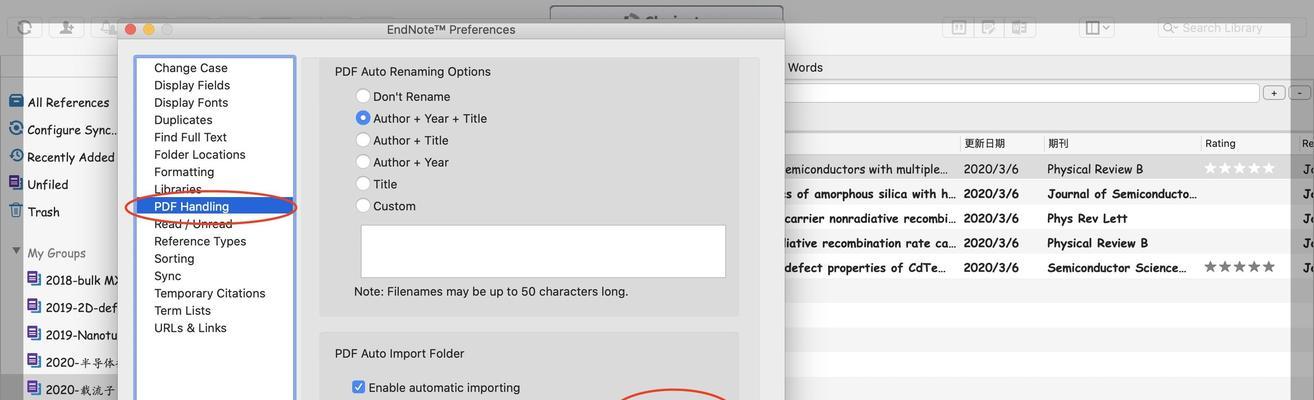Click the Search Library field
1314x400 pixels.
[x=1231, y=28]
